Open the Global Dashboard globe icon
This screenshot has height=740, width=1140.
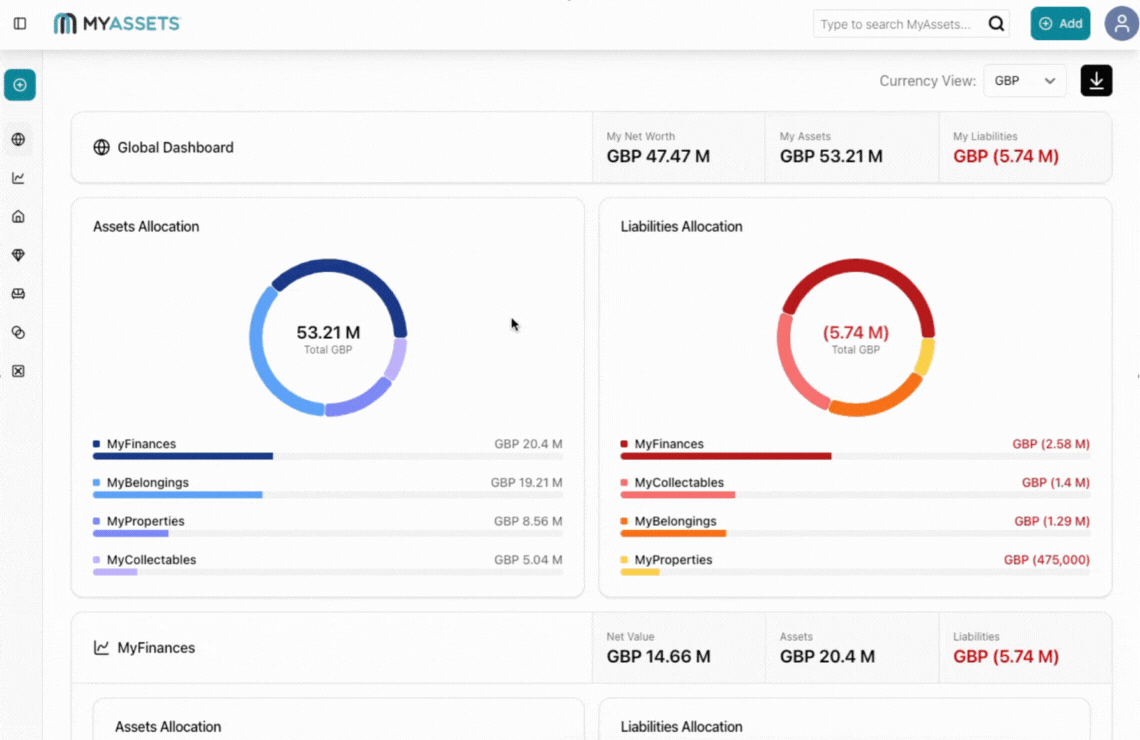pyautogui.click(x=19, y=140)
